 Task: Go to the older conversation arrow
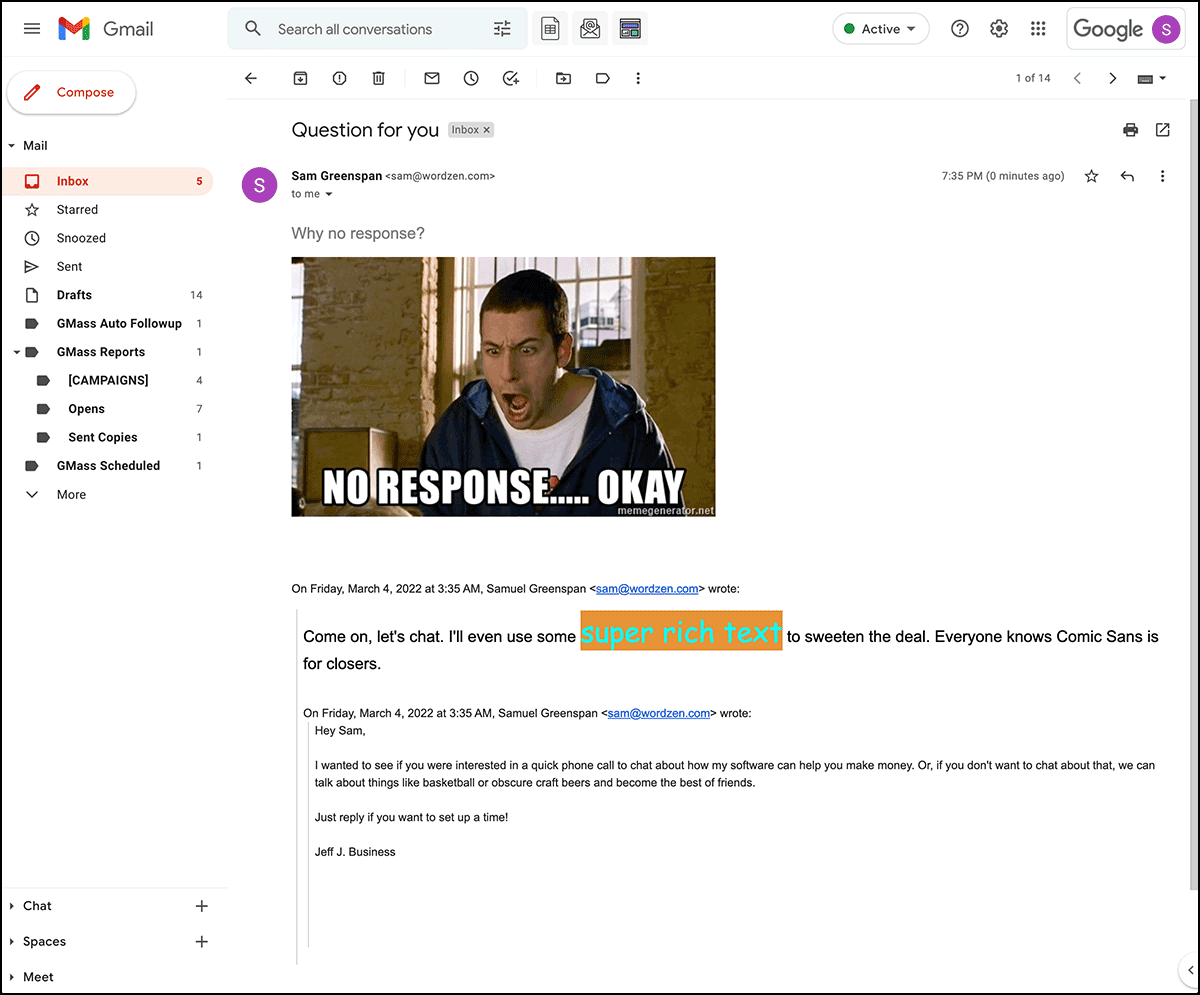pos(1112,78)
